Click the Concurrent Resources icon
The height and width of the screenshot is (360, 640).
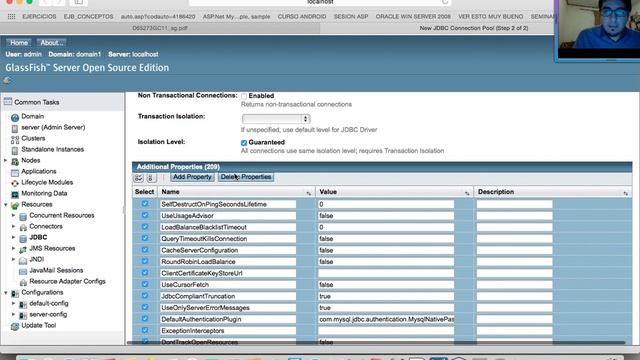(23, 217)
